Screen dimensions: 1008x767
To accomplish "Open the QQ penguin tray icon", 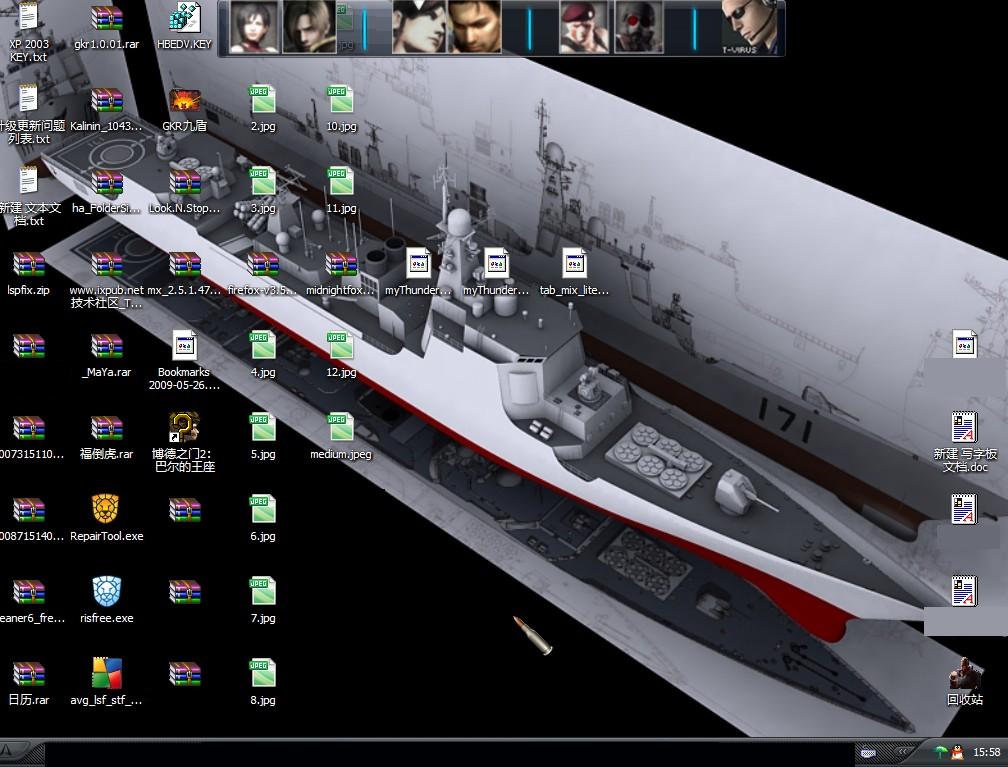I will (x=957, y=752).
